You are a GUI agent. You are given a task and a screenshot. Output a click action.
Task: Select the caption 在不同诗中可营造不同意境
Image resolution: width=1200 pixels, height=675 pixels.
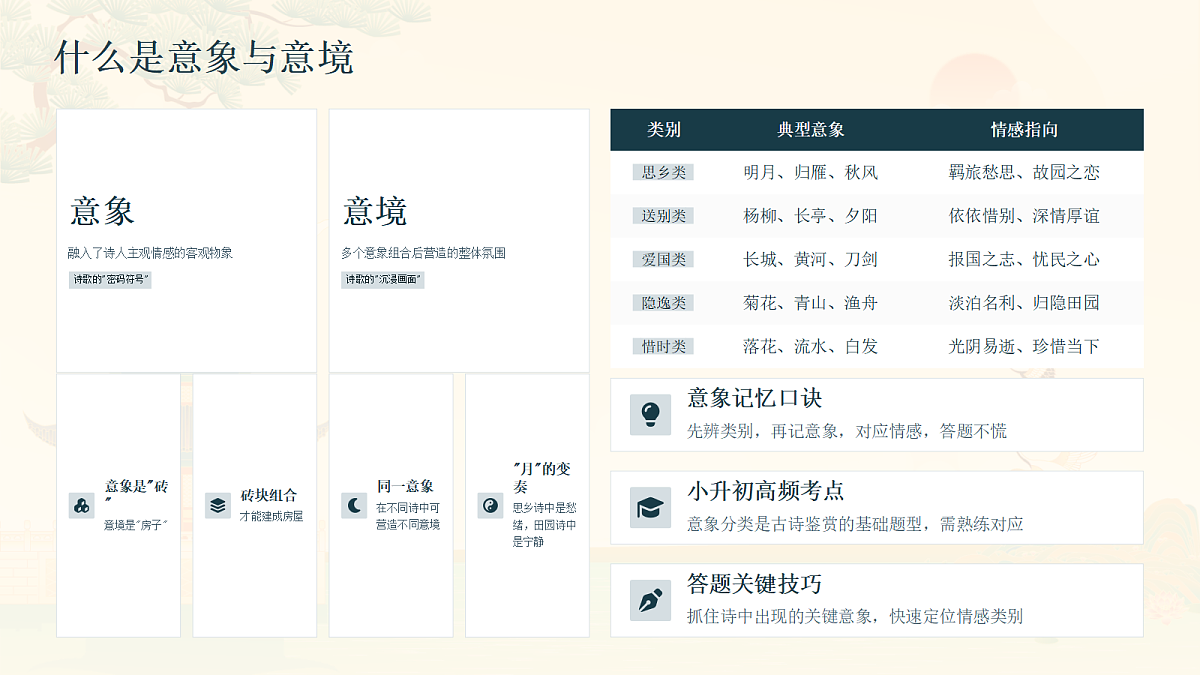coord(408,516)
